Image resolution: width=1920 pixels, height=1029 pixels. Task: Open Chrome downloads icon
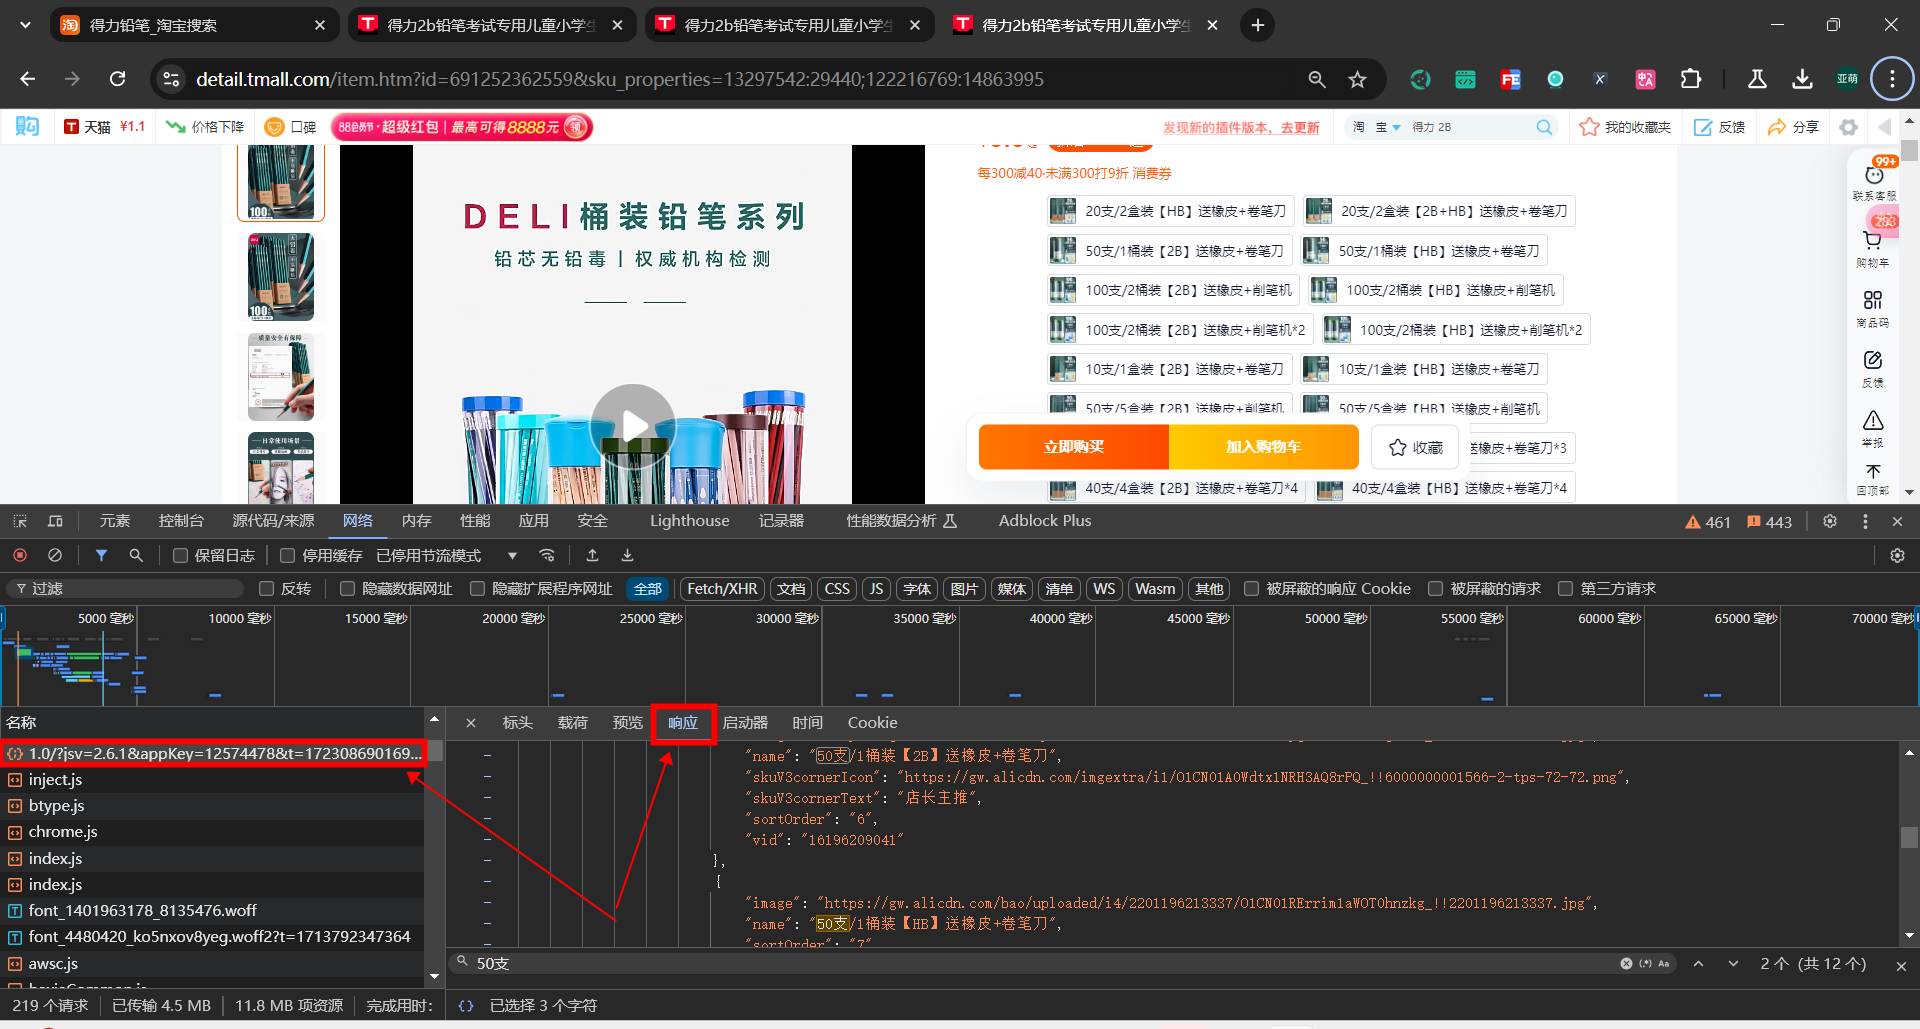[x=1802, y=79]
